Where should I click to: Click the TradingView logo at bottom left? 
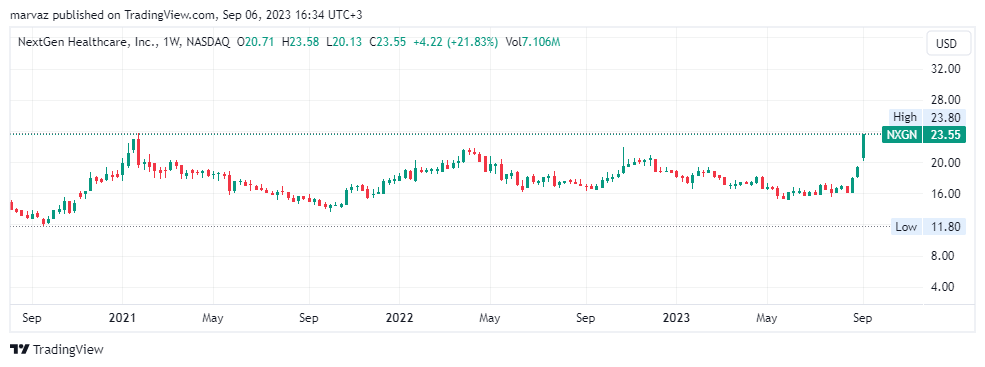pyautogui.click(x=57, y=349)
